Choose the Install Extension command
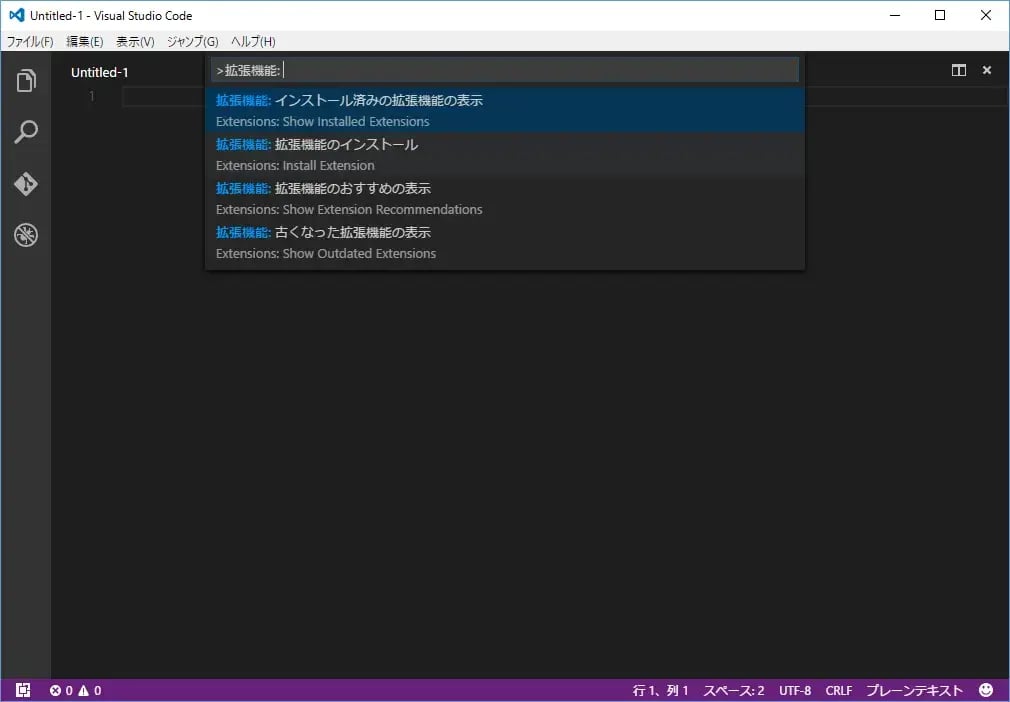The height and width of the screenshot is (702, 1010). coord(505,154)
